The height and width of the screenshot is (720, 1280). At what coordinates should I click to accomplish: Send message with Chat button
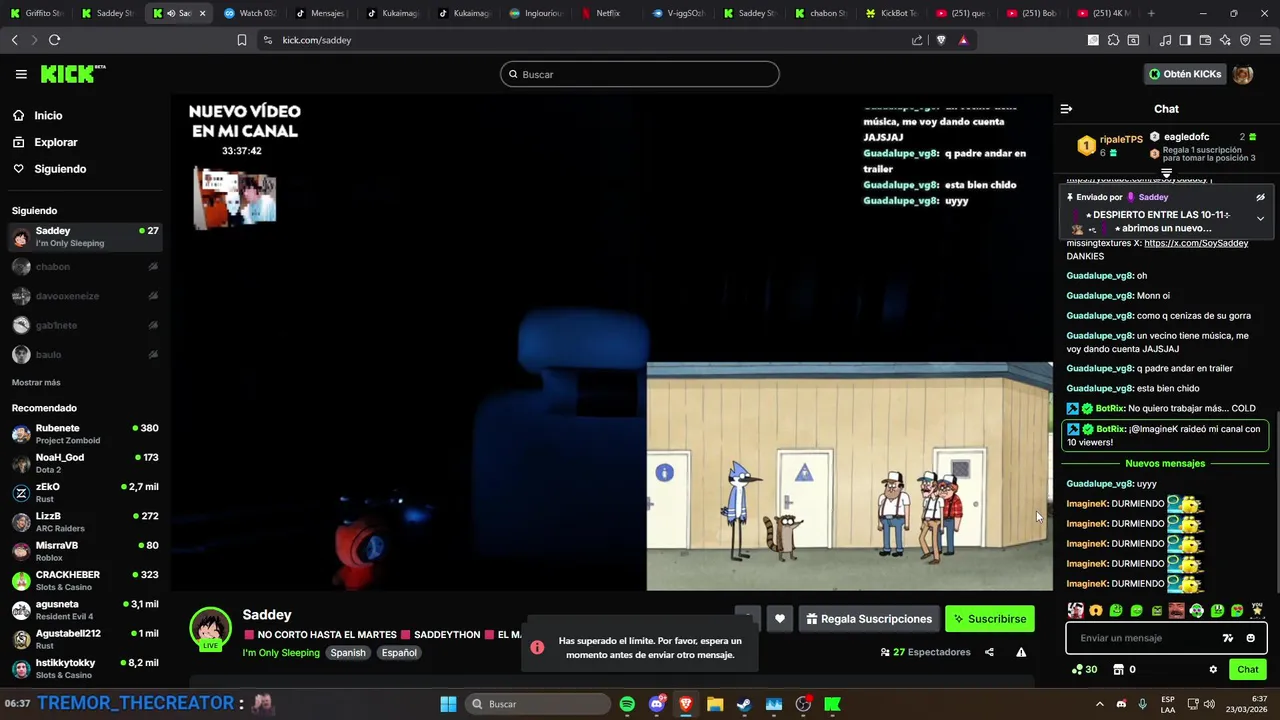[1248, 670]
